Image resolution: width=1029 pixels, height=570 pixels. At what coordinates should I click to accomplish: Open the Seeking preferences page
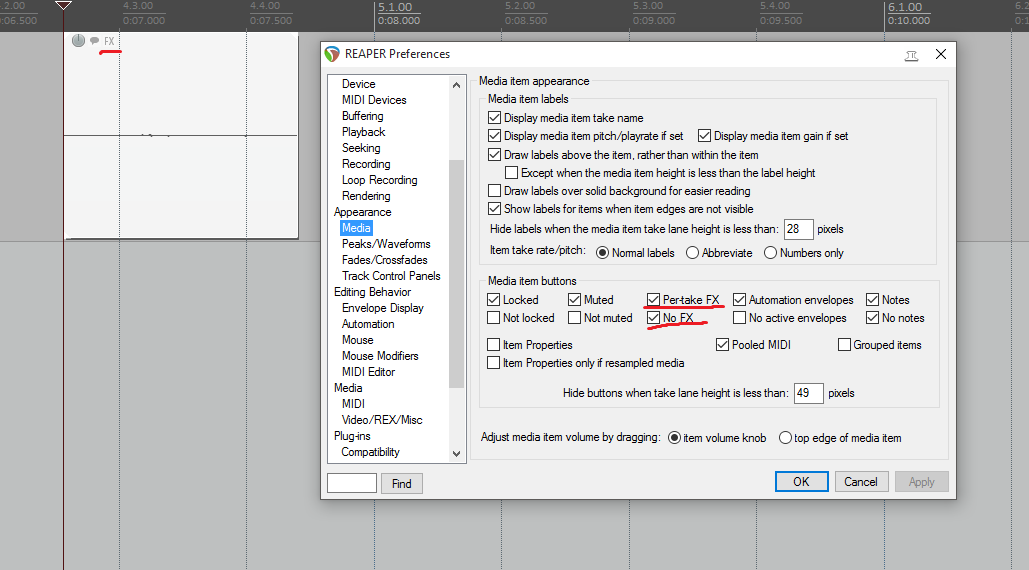point(361,148)
